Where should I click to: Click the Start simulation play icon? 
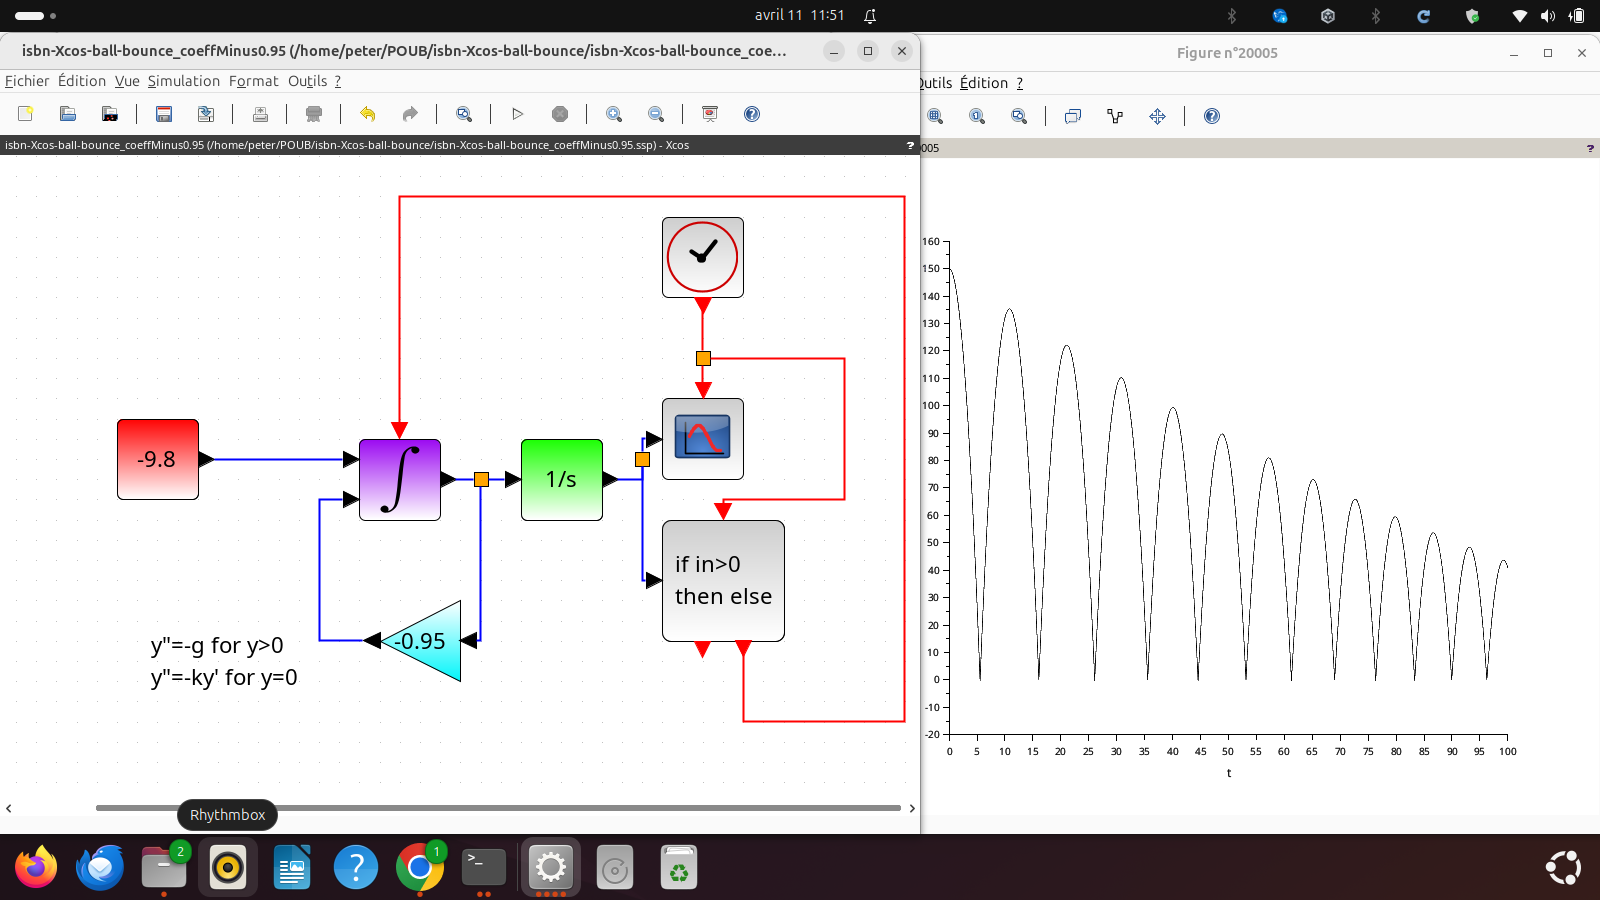click(x=517, y=114)
